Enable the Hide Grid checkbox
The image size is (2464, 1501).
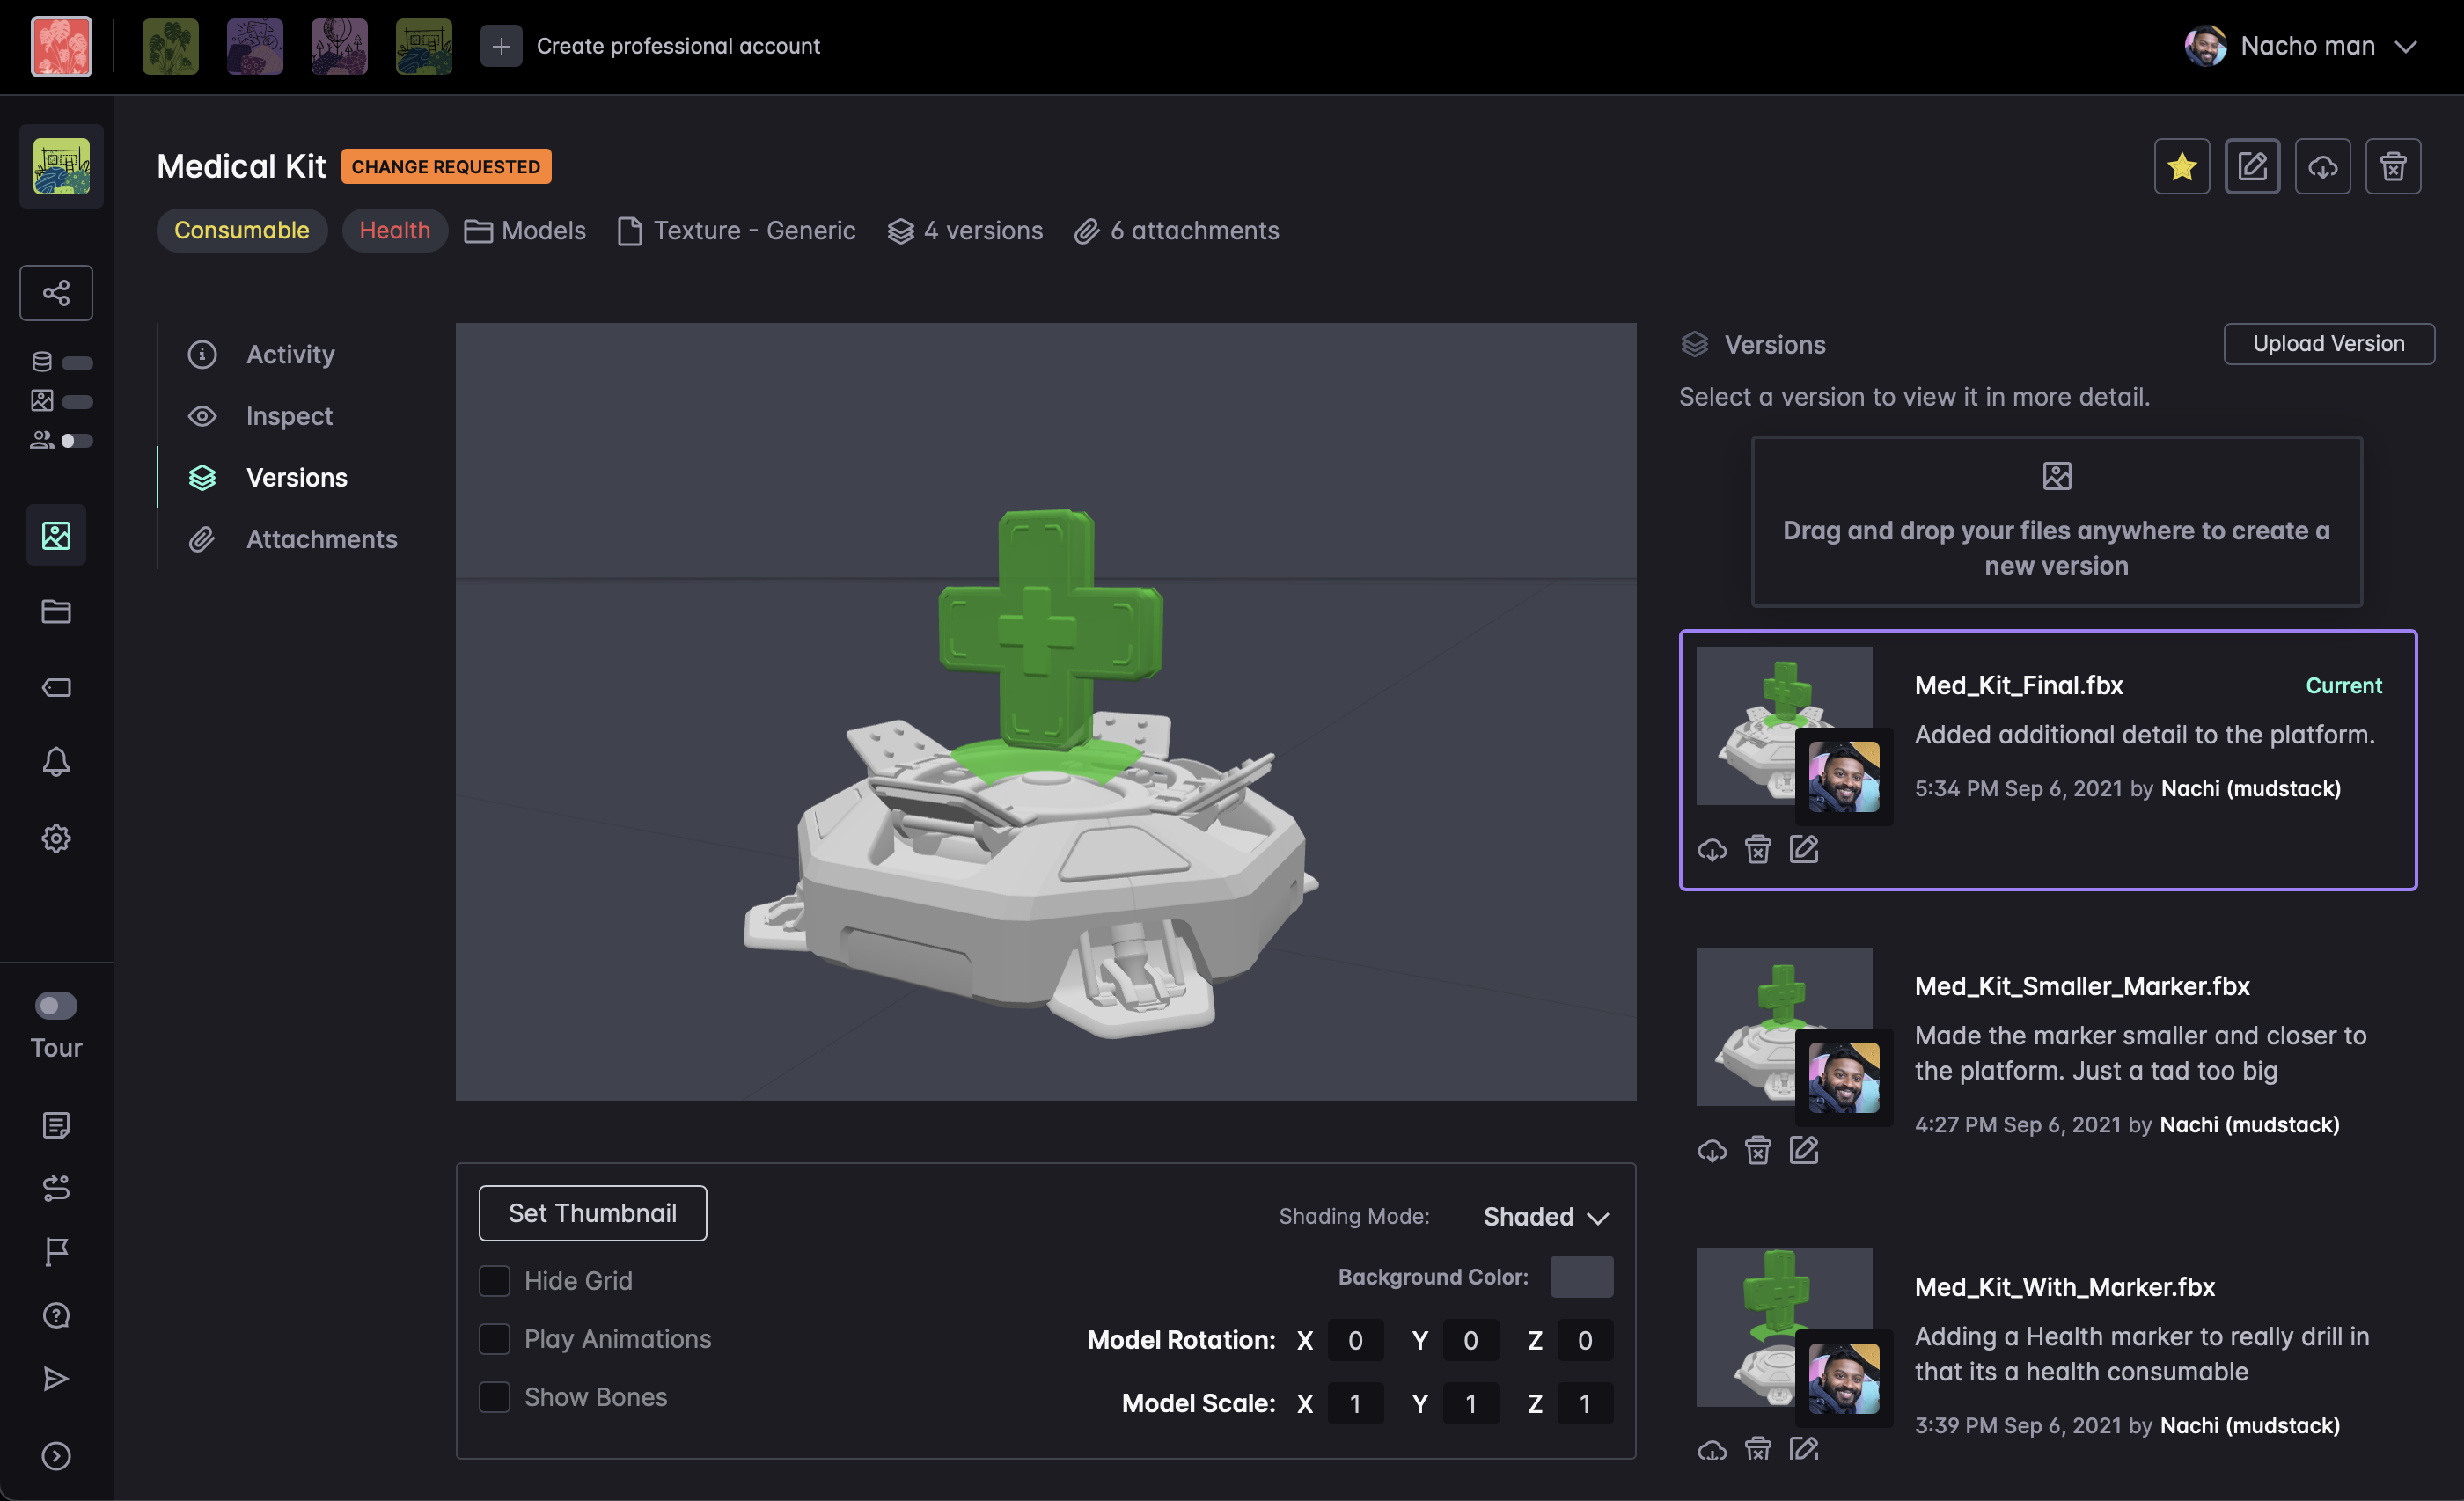pos(494,1281)
